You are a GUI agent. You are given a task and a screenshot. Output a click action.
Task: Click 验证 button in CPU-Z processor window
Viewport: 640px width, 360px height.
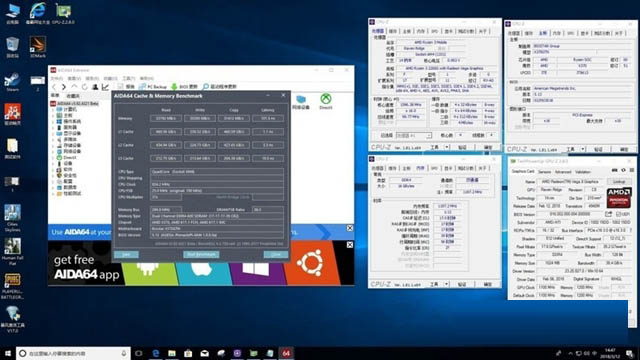462,147
